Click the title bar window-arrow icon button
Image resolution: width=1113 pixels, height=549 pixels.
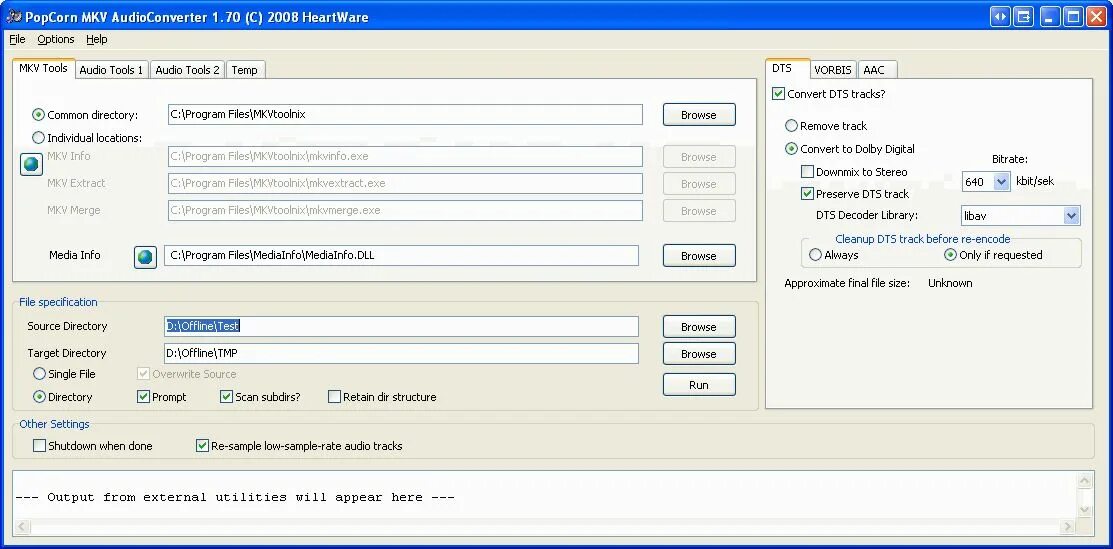tap(1024, 16)
